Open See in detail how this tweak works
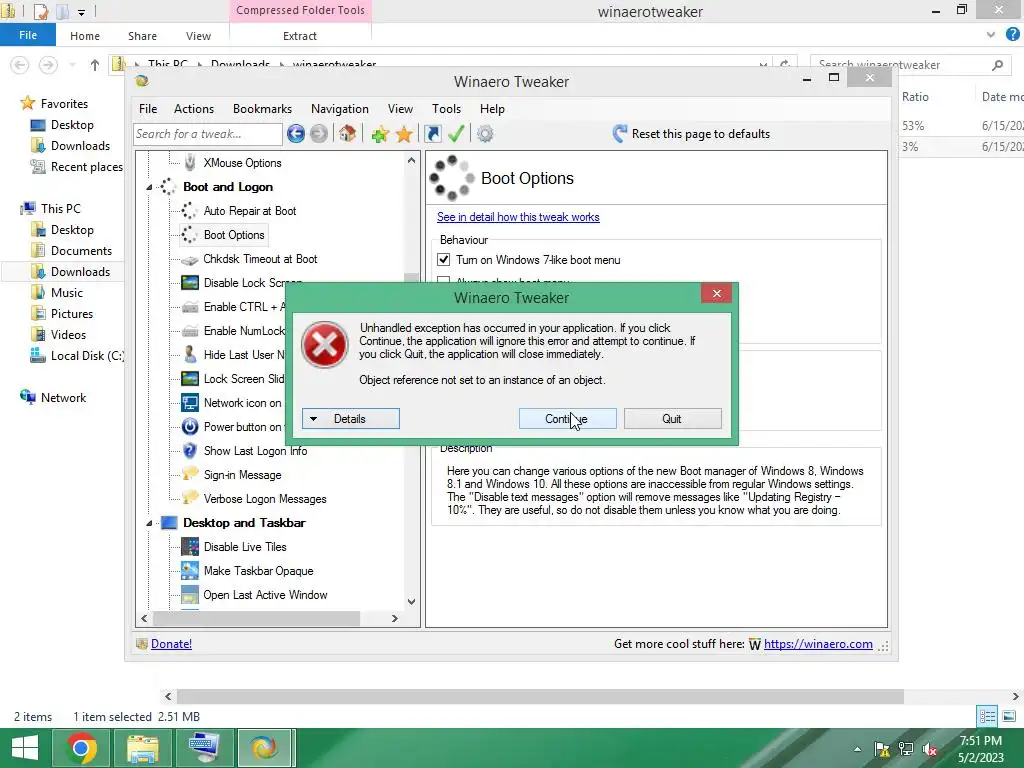 [518, 217]
